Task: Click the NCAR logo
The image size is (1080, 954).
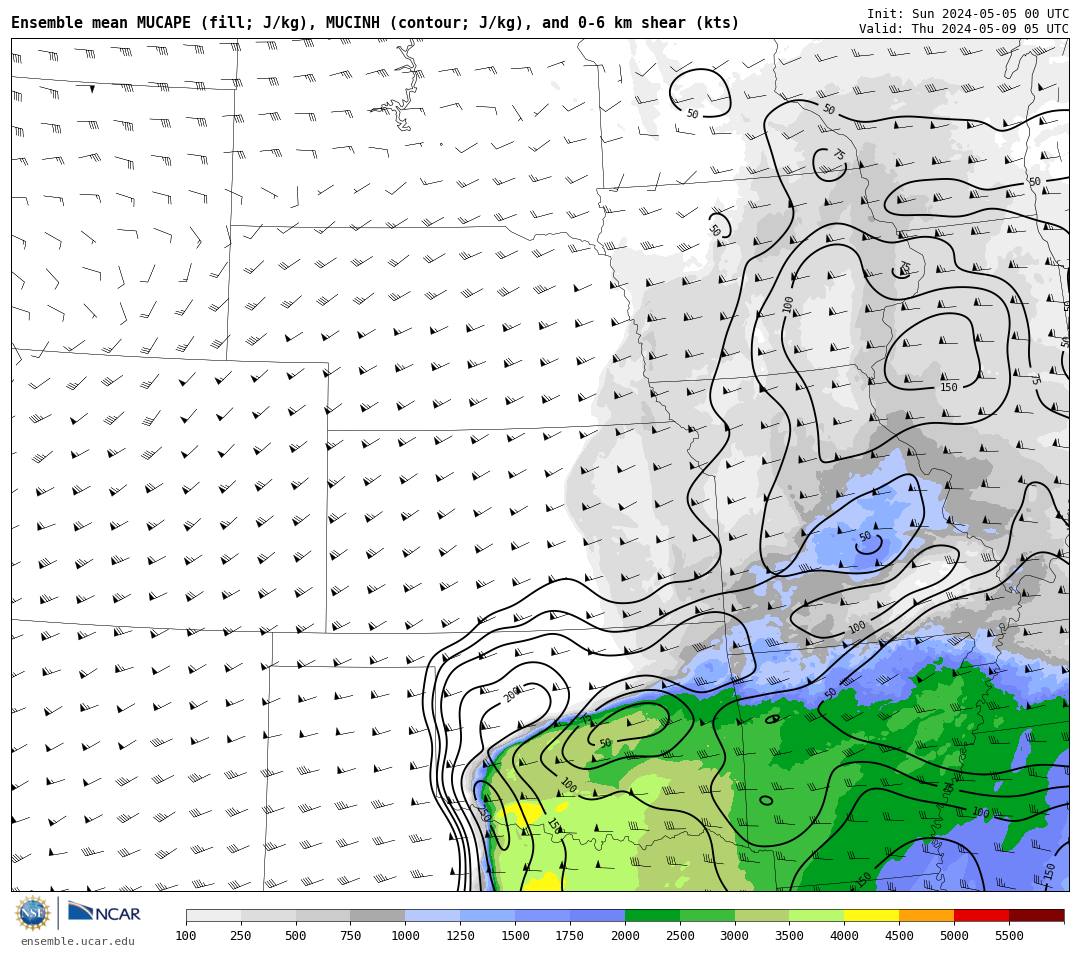Action: coord(104,913)
